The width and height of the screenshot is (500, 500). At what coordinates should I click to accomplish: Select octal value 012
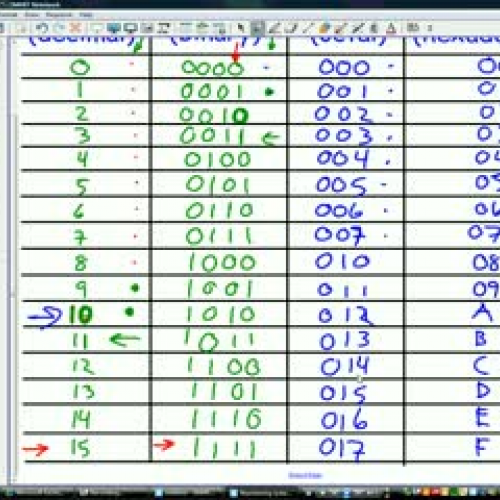(x=345, y=315)
